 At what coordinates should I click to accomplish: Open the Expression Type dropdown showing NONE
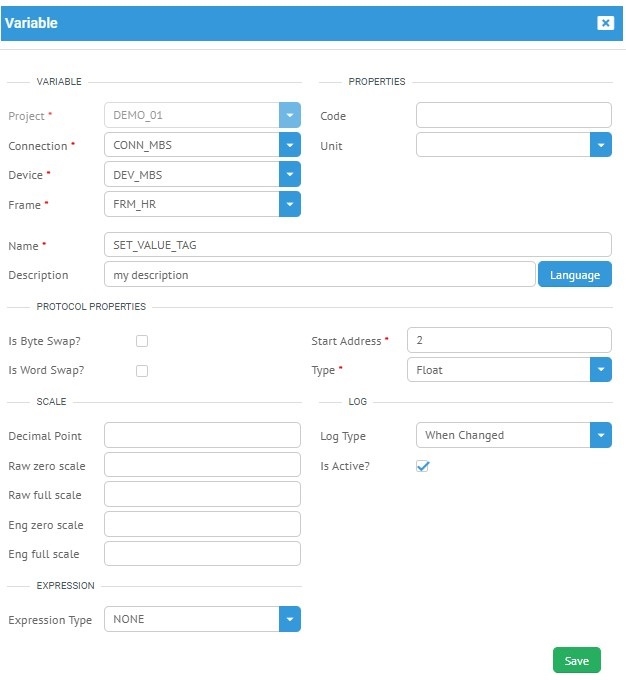[x=290, y=620]
